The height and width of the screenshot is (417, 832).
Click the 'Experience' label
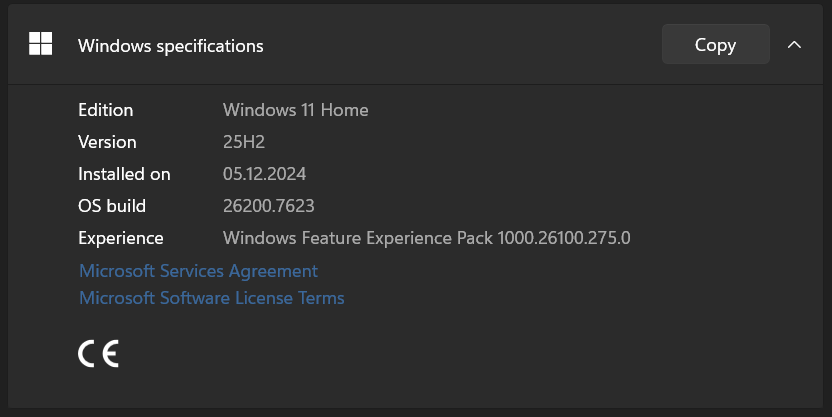[120, 238]
